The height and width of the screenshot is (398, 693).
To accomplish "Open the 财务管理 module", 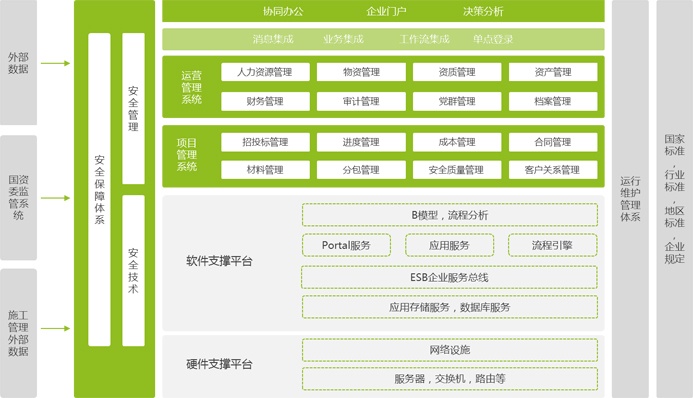I will click(265, 101).
